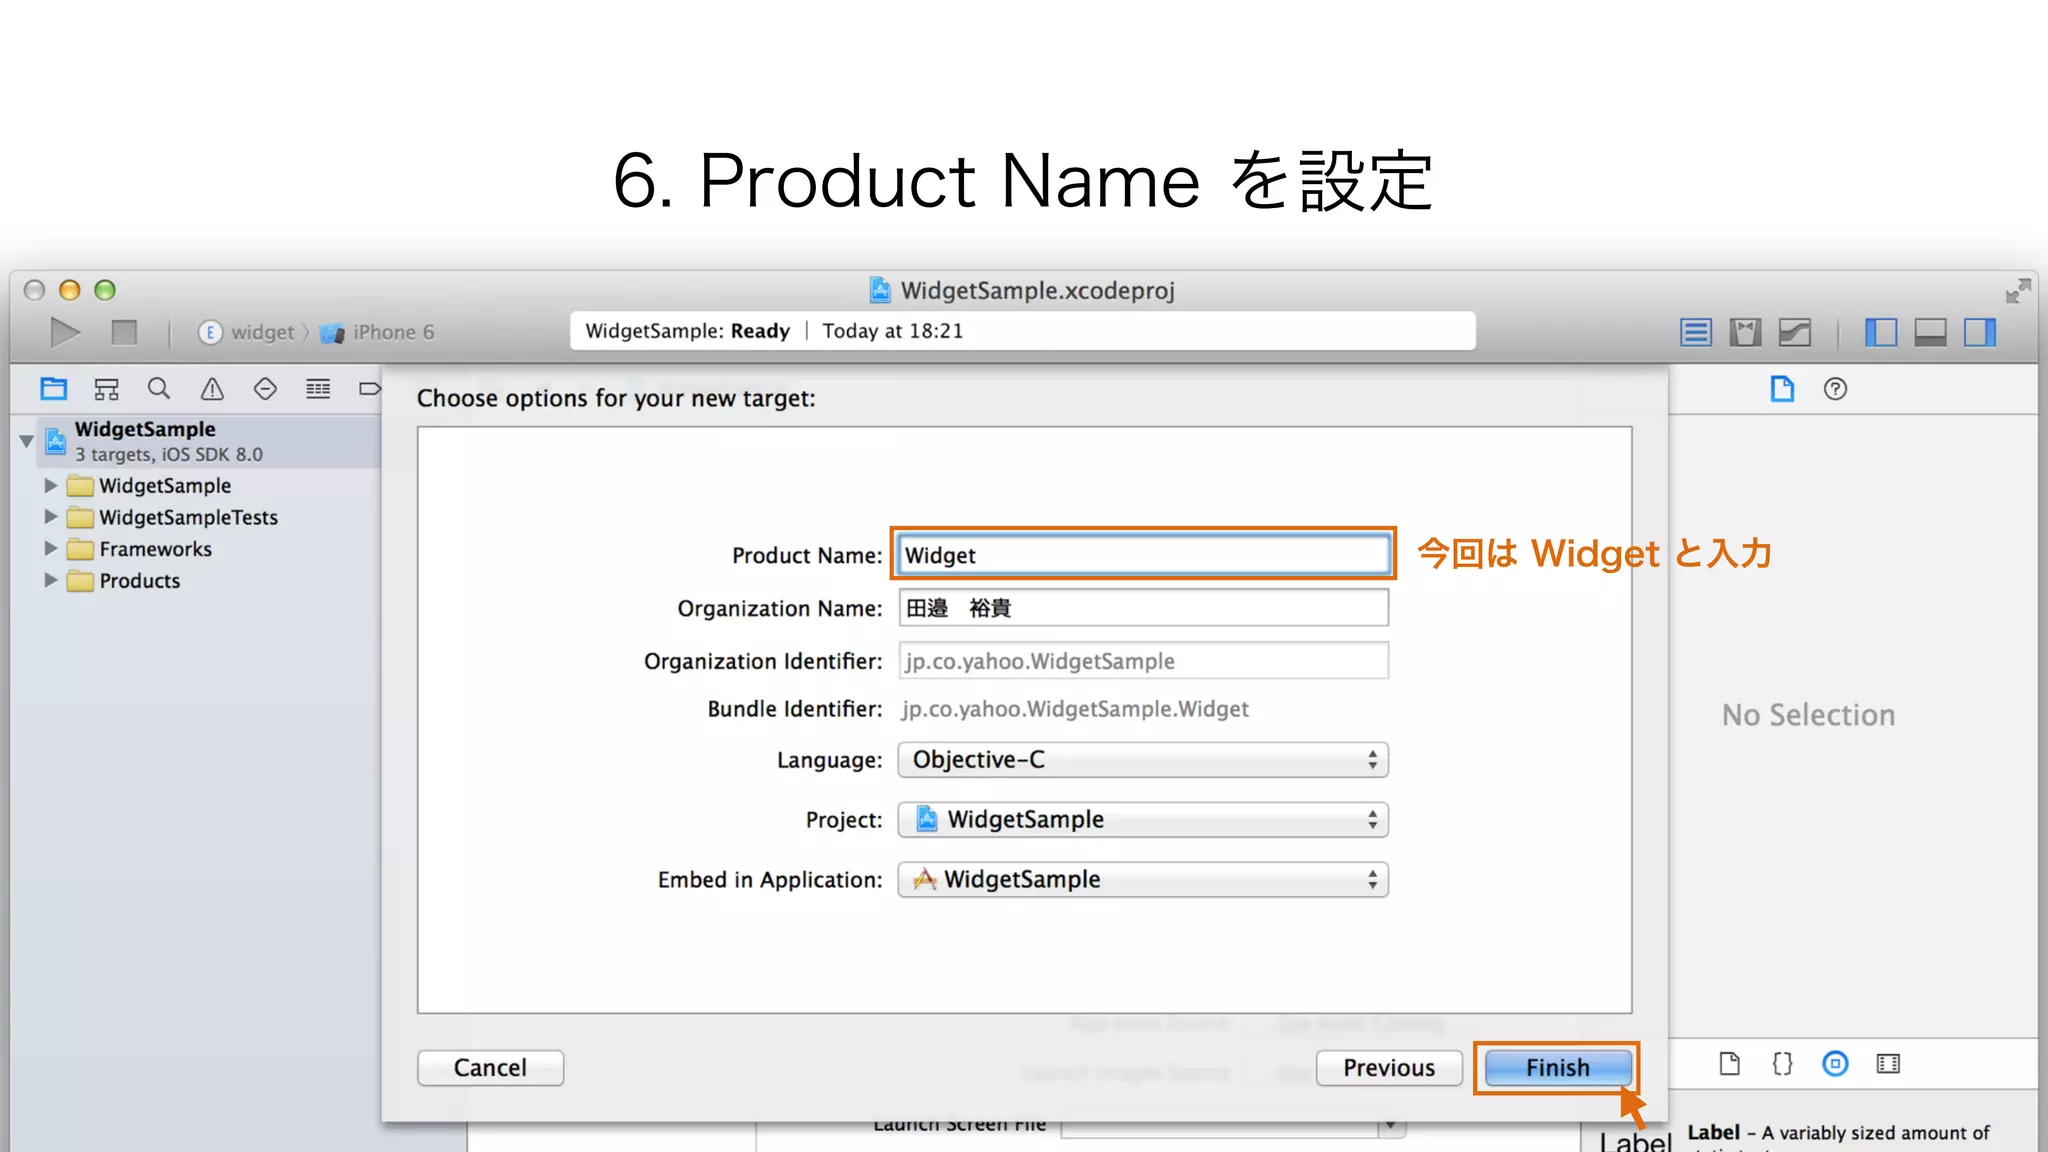Expand the Products folder
This screenshot has height=1152, width=2048.
[51, 580]
